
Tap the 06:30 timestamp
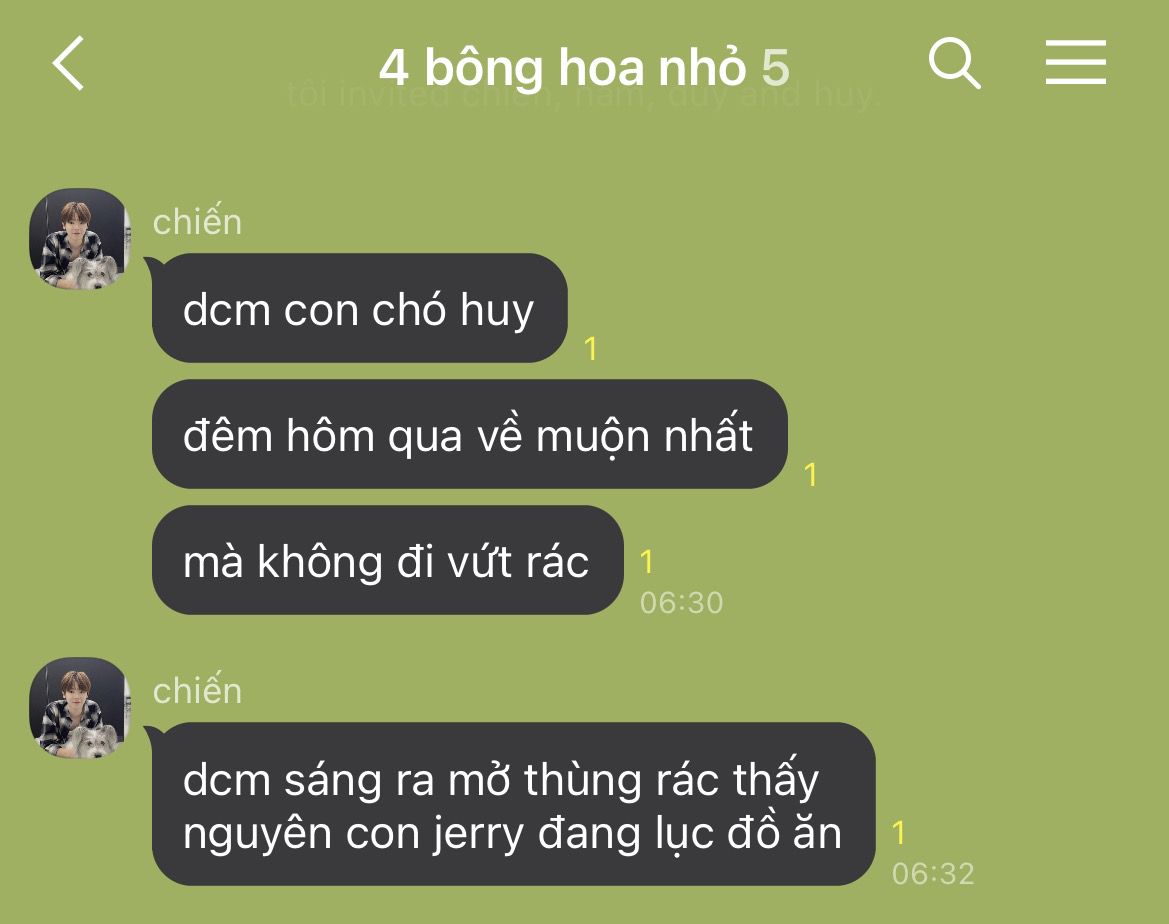tap(681, 603)
